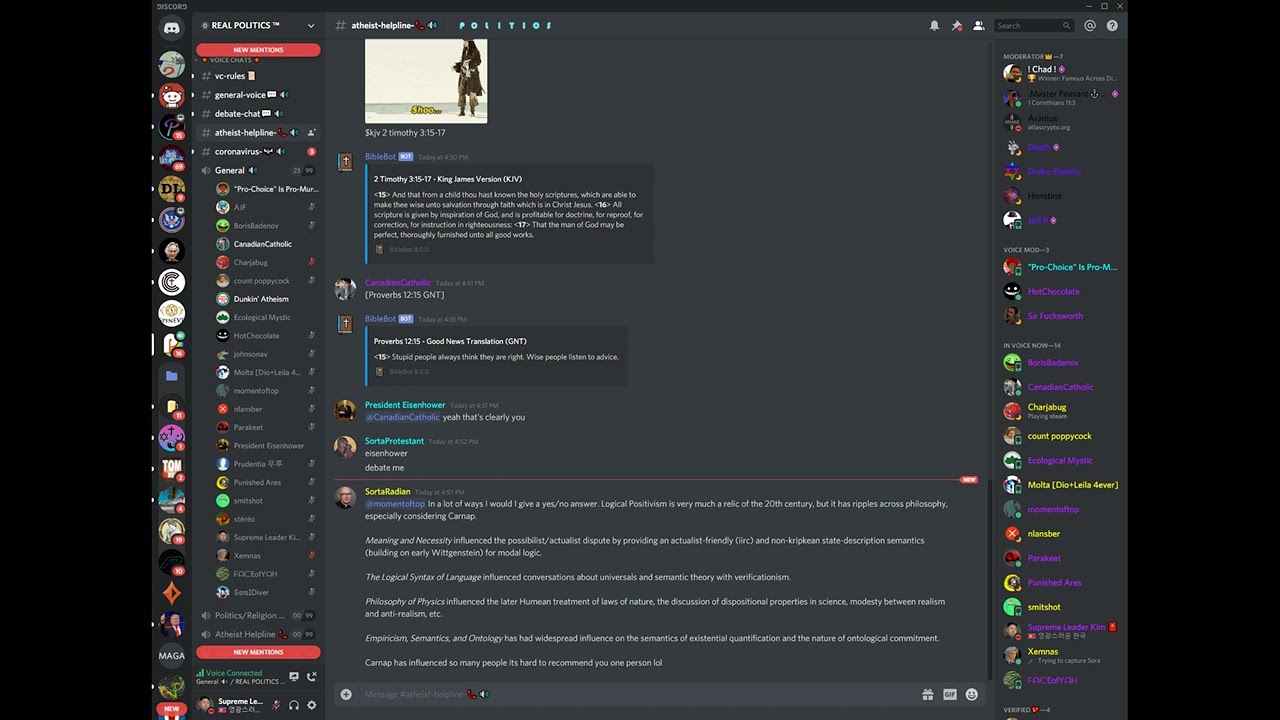Open Sir Fucksworth member profile
The height and width of the screenshot is (720, 1280).
click(x=1060, y=316)
